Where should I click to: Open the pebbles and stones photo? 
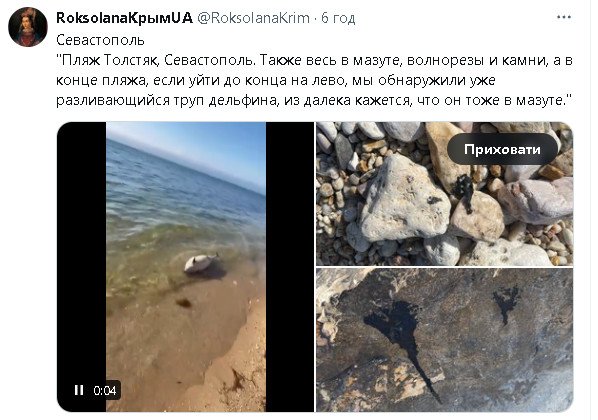tap(445, 194)
